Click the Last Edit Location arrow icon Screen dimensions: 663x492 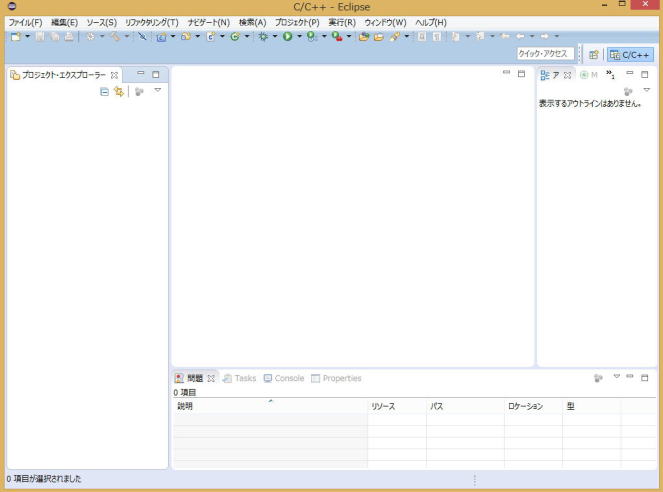(x=505, y=37)
